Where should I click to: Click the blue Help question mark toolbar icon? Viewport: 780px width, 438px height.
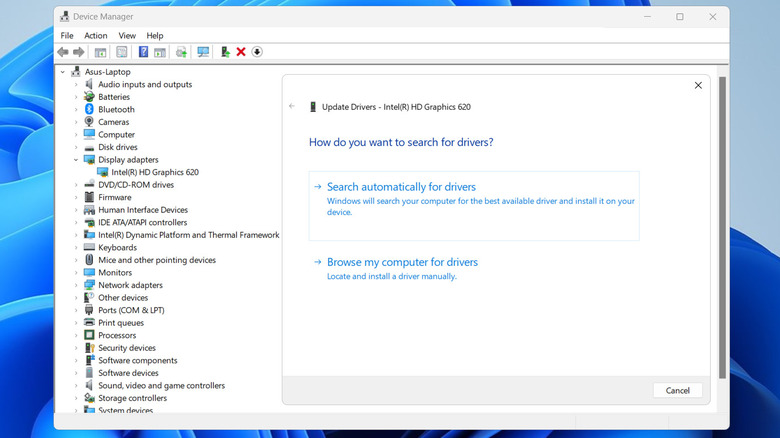click(144, 52)
